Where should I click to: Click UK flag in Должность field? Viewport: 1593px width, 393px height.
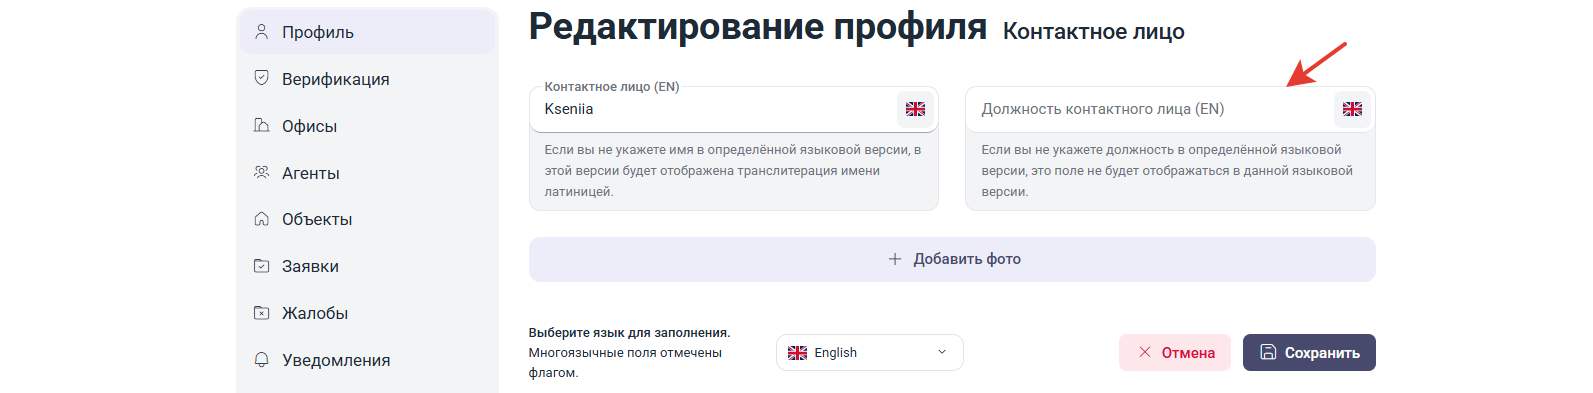(1352, 109)
